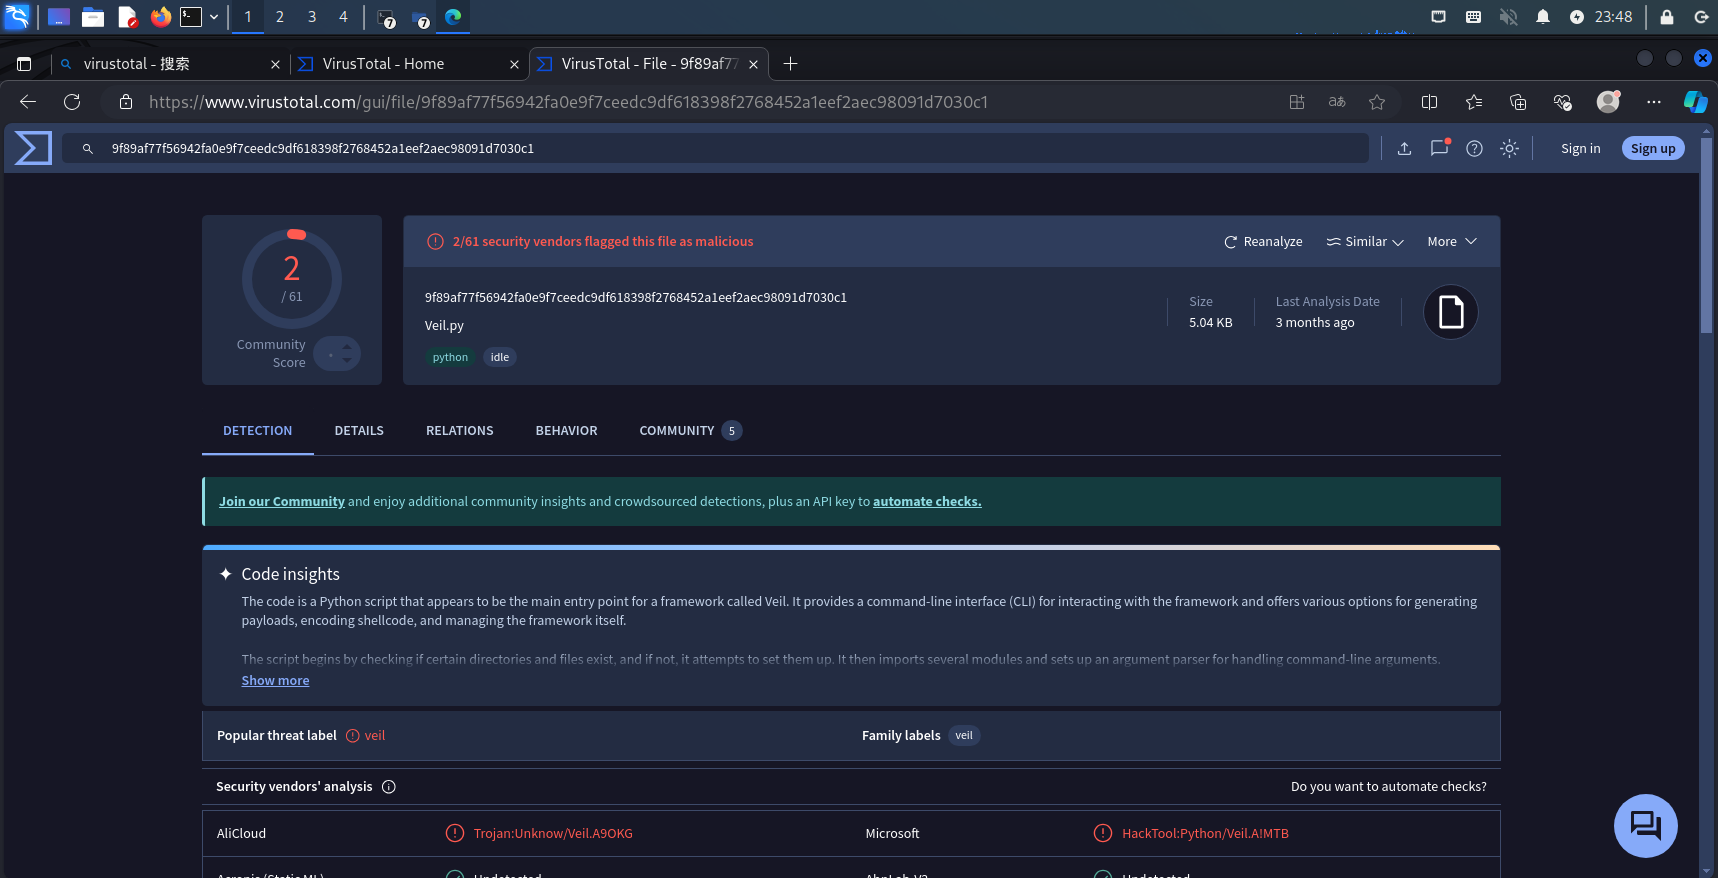Click Do you want to automate checks?

1388,787
